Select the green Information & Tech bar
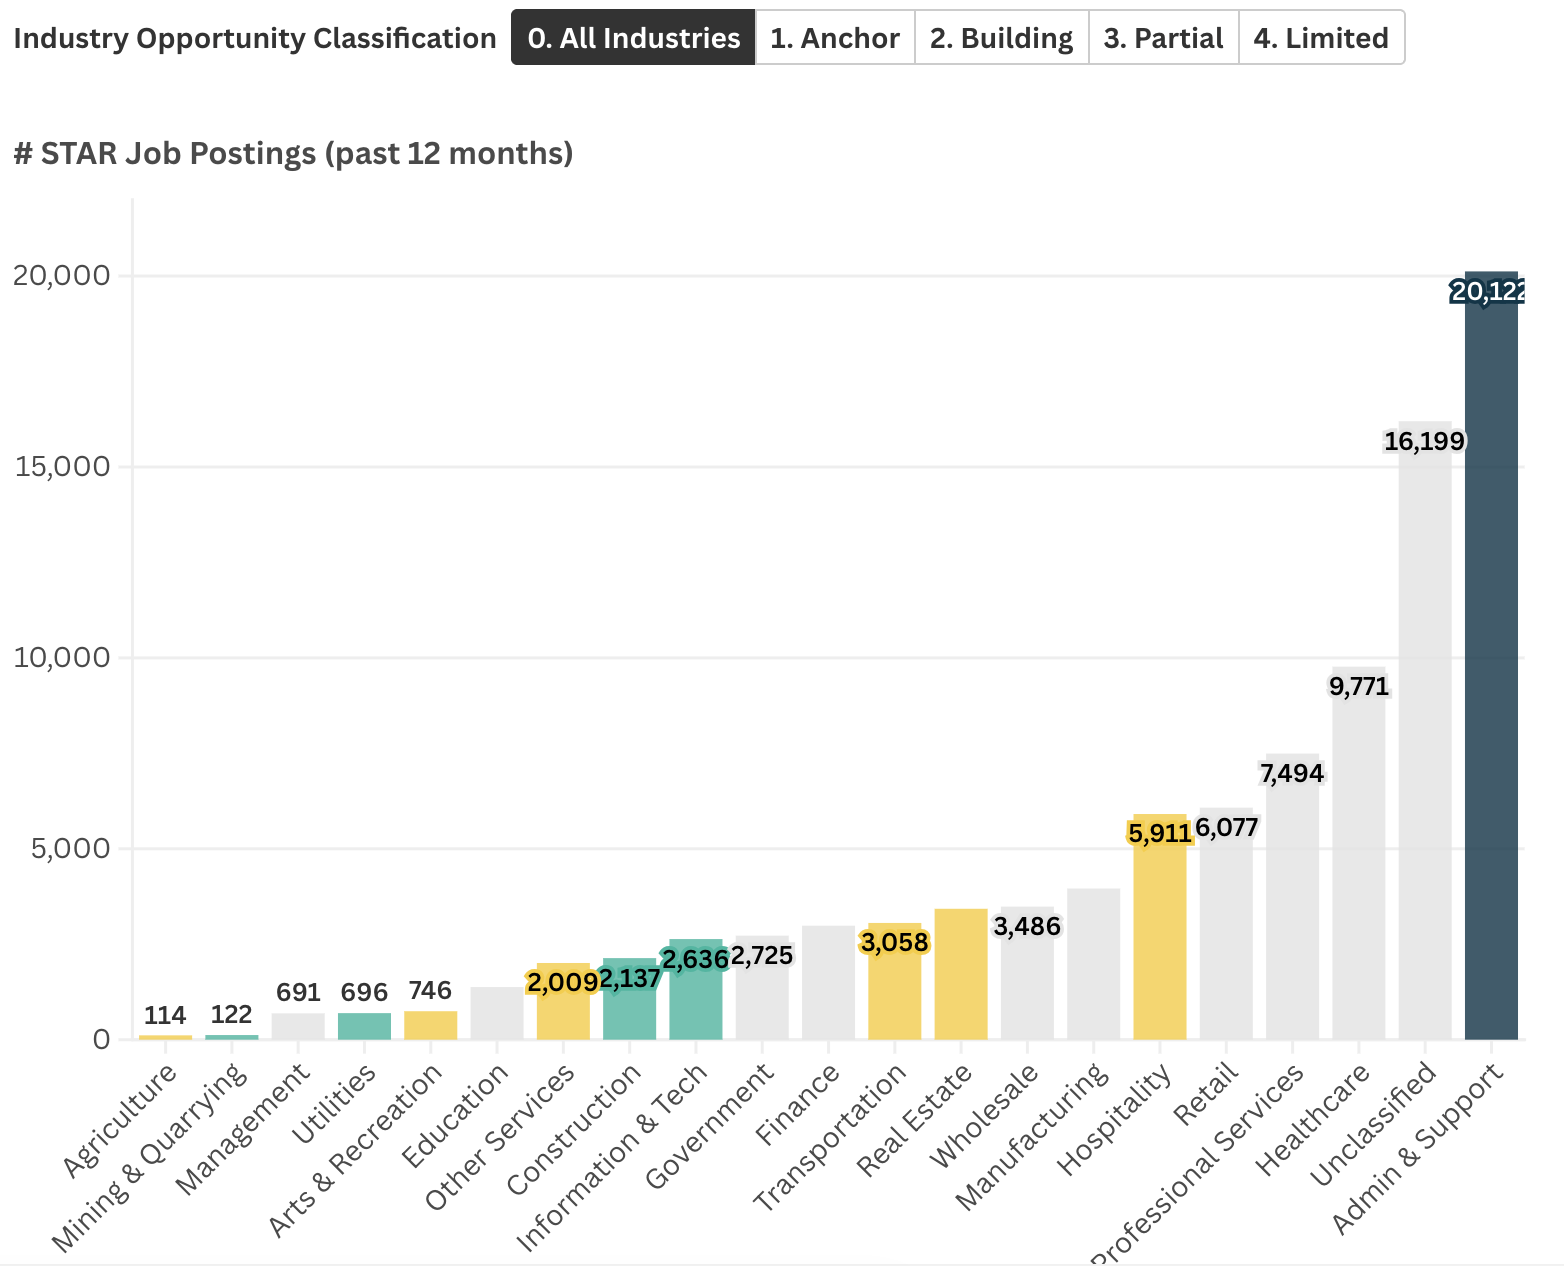 tap(696, 990)
